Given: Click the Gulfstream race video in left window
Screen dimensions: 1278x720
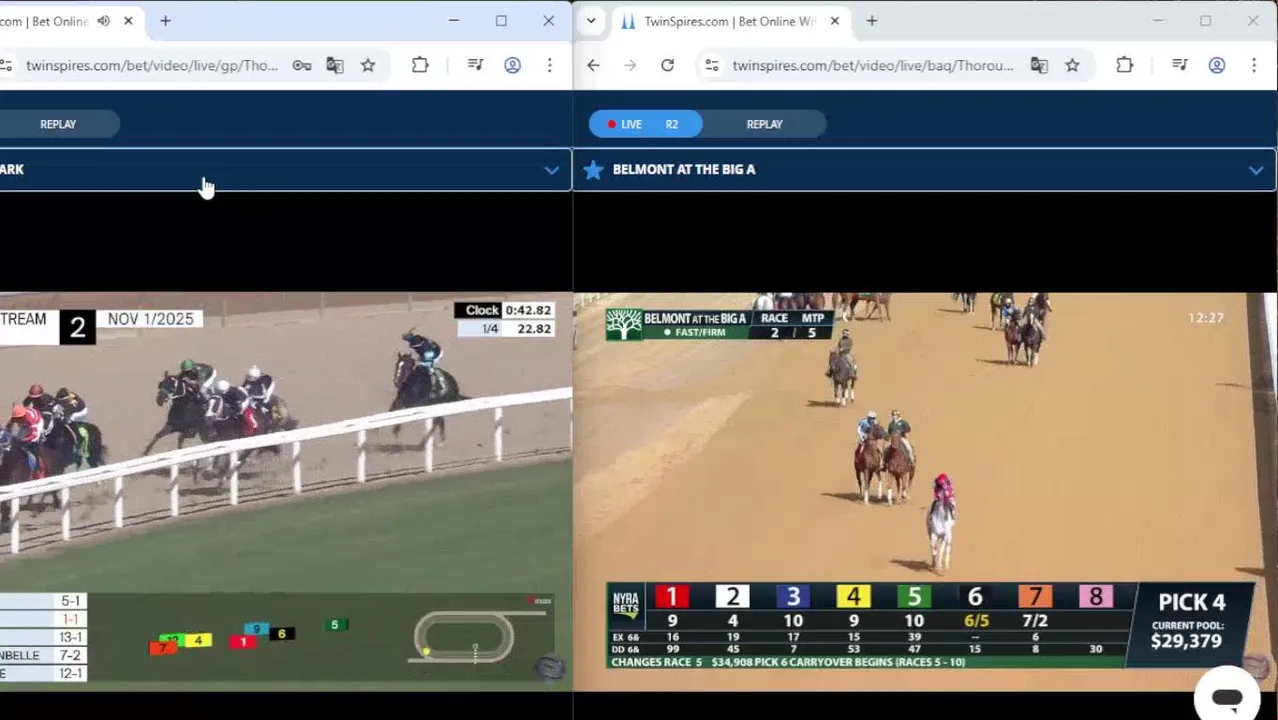Looking at the screenshot, I should [x=286, y=491].
